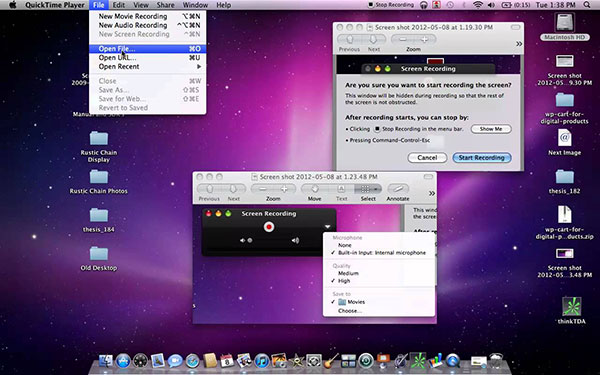
Task: Click the volume speaker icon in menu bar
Action: (x=491, y=5)
